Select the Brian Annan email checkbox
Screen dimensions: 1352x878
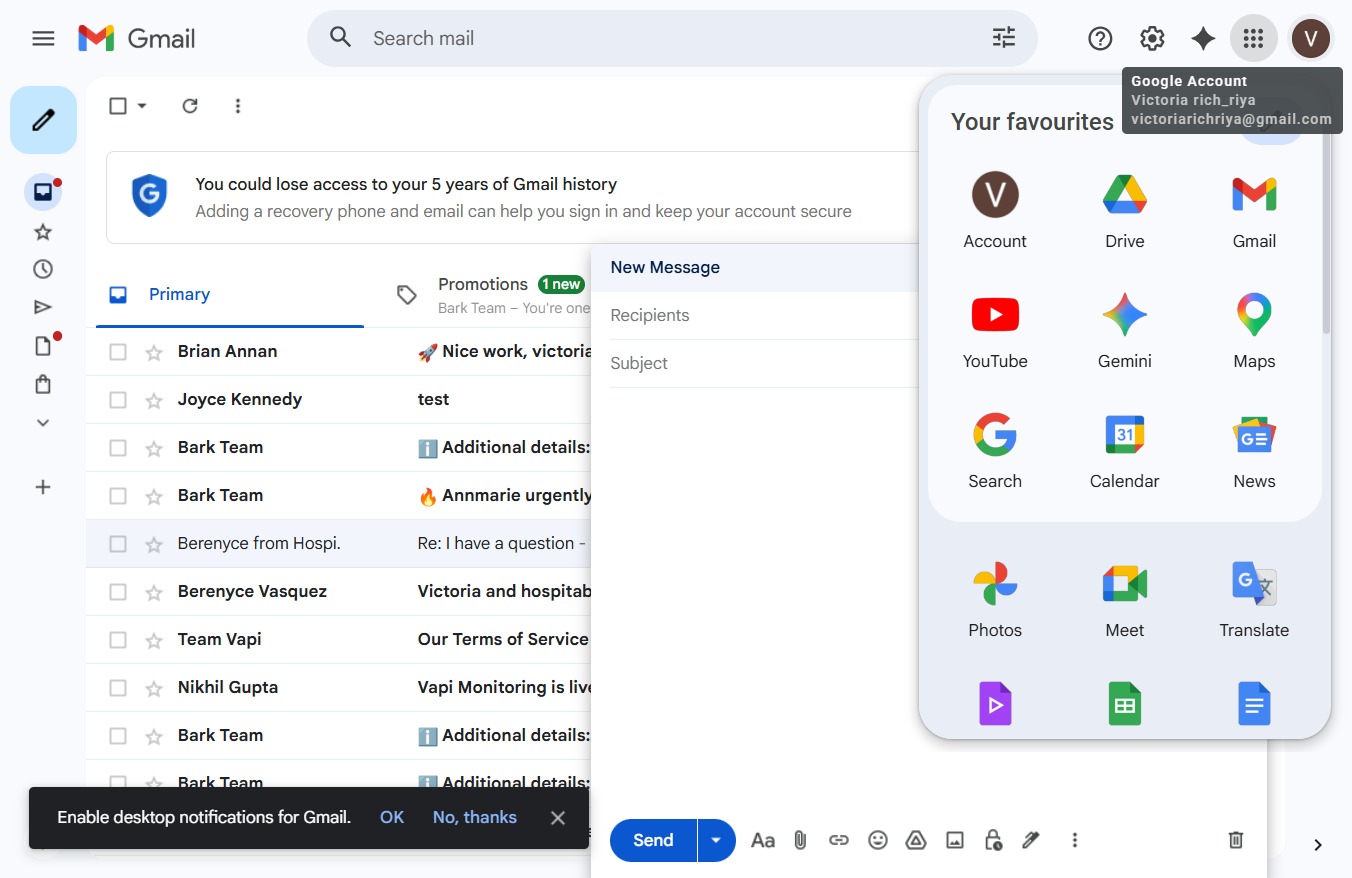coord(118,352)
